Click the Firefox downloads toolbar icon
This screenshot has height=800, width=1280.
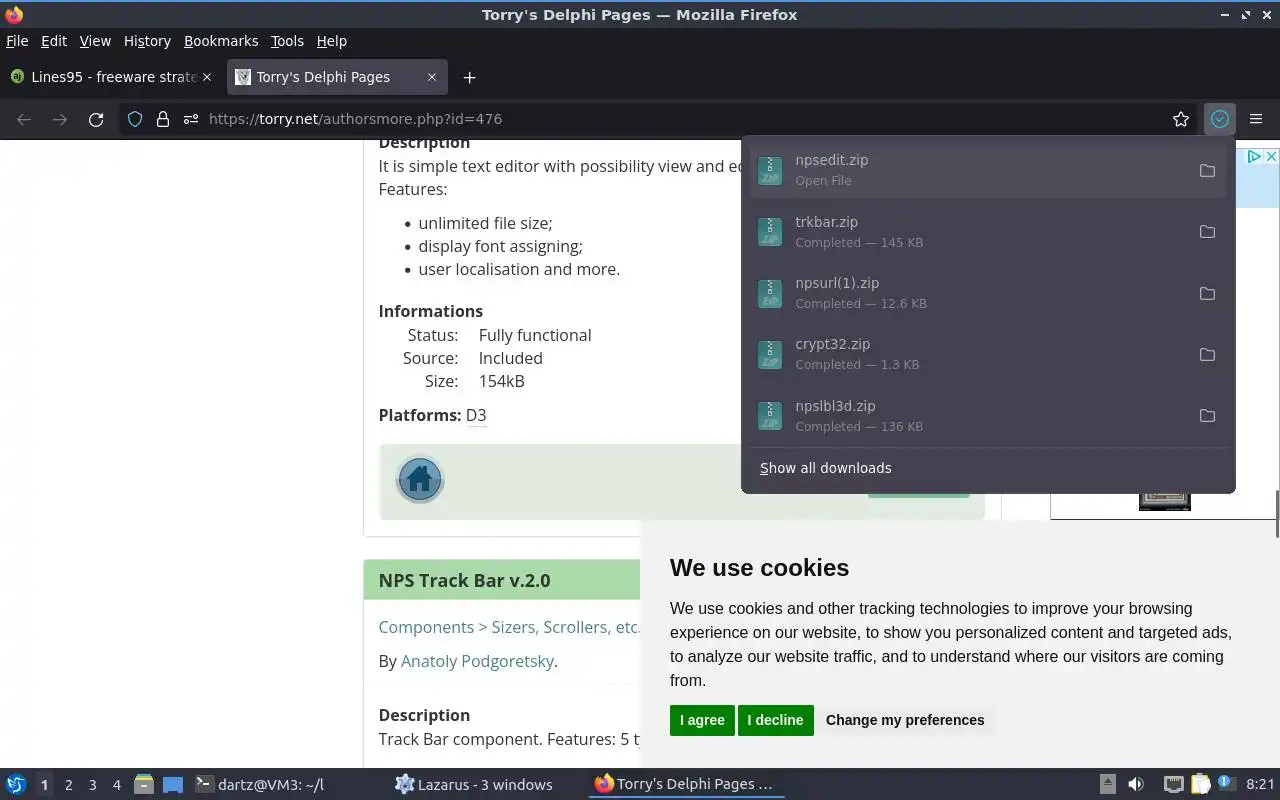pos(1219,119)
